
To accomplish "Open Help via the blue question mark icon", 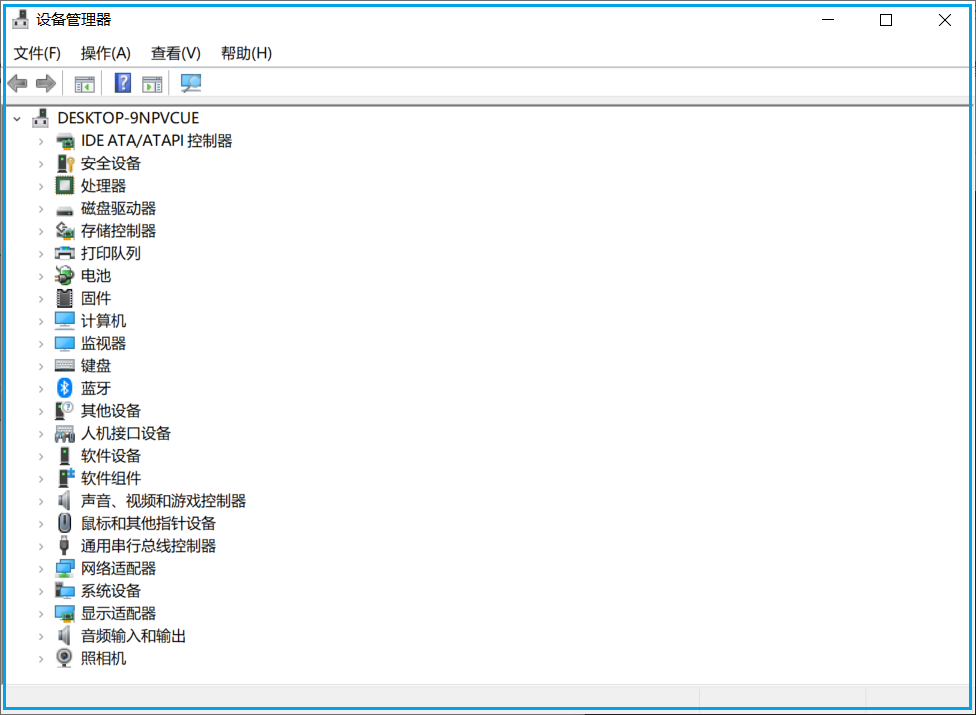I will click(x=122, y=83).
